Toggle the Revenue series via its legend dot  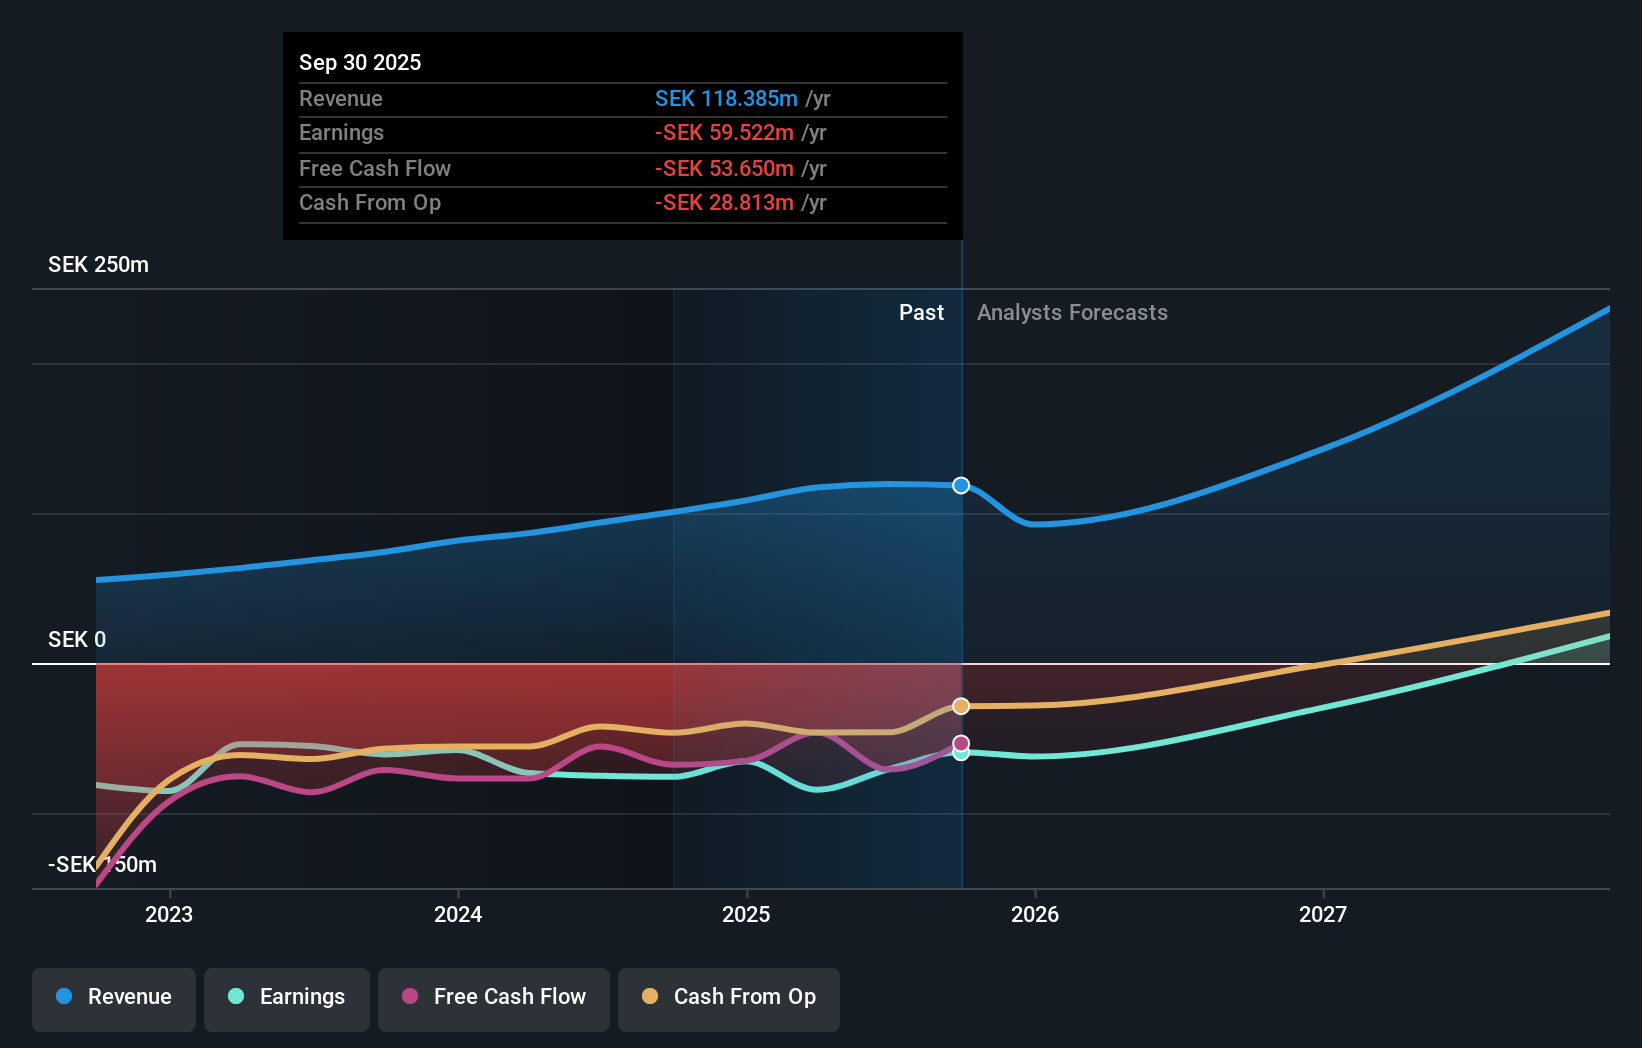coord(63,997)
